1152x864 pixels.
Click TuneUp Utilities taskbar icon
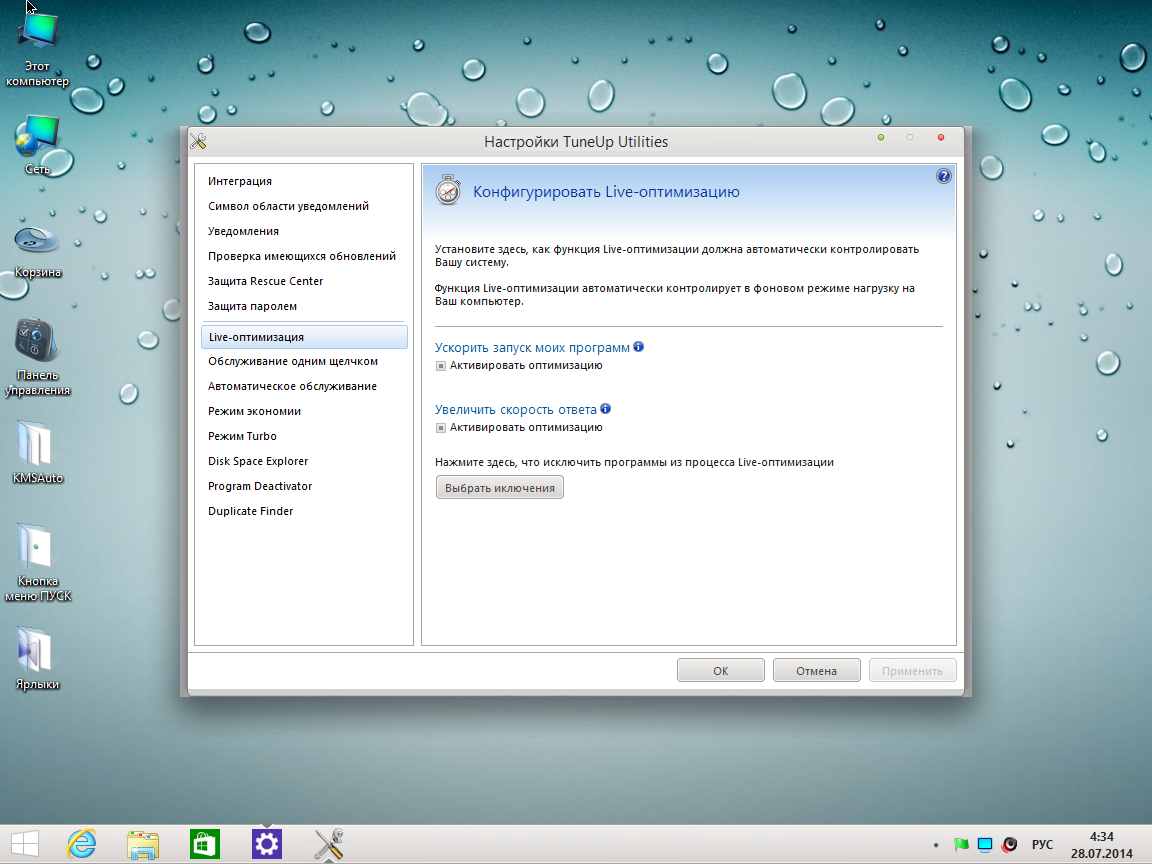[x=328, y=844]
